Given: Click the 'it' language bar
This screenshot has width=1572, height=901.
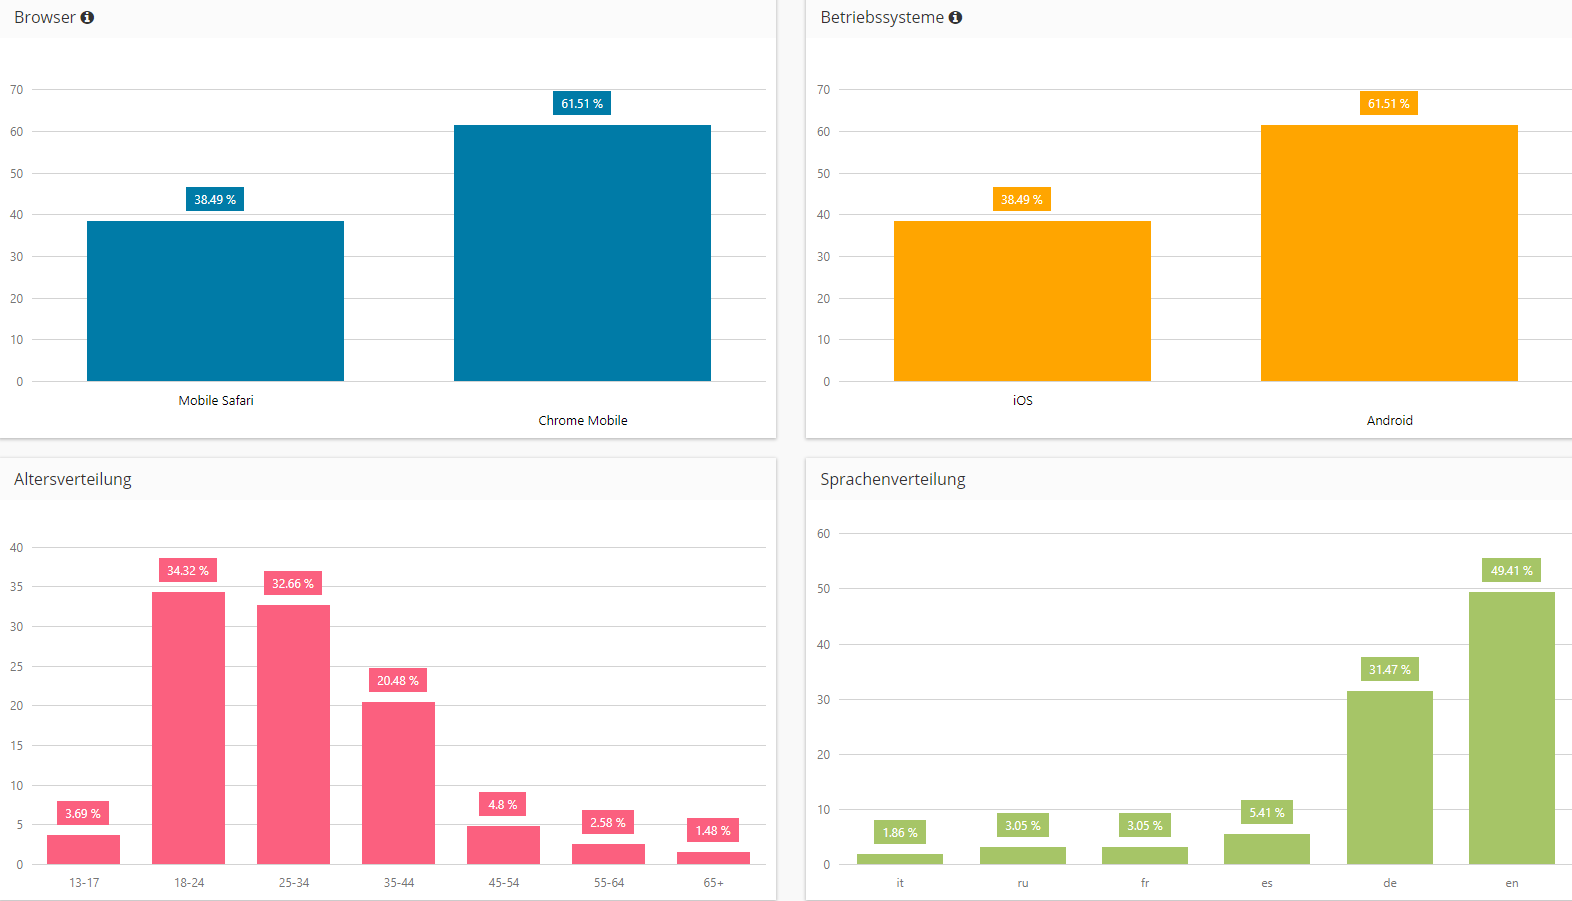Looking at the screenshot, I should click(x=900, y=859).
